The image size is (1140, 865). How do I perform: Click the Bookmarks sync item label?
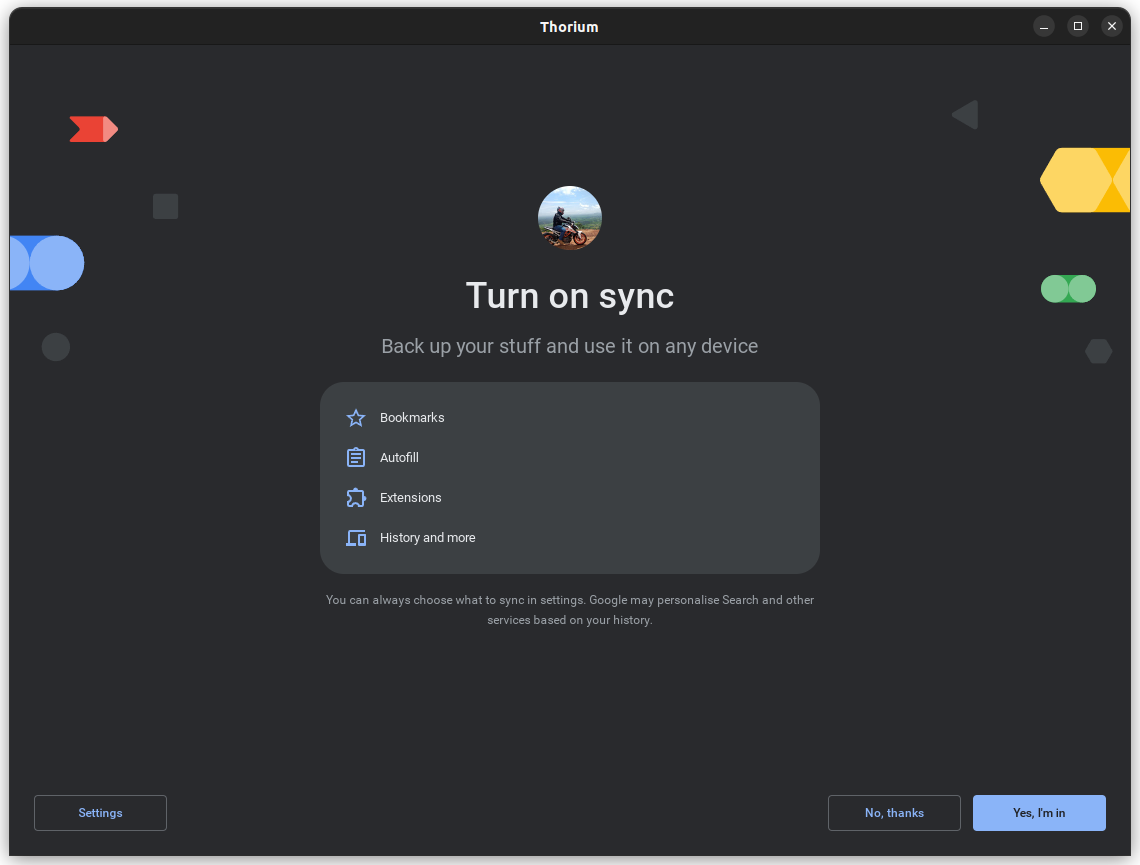[412, 418]
